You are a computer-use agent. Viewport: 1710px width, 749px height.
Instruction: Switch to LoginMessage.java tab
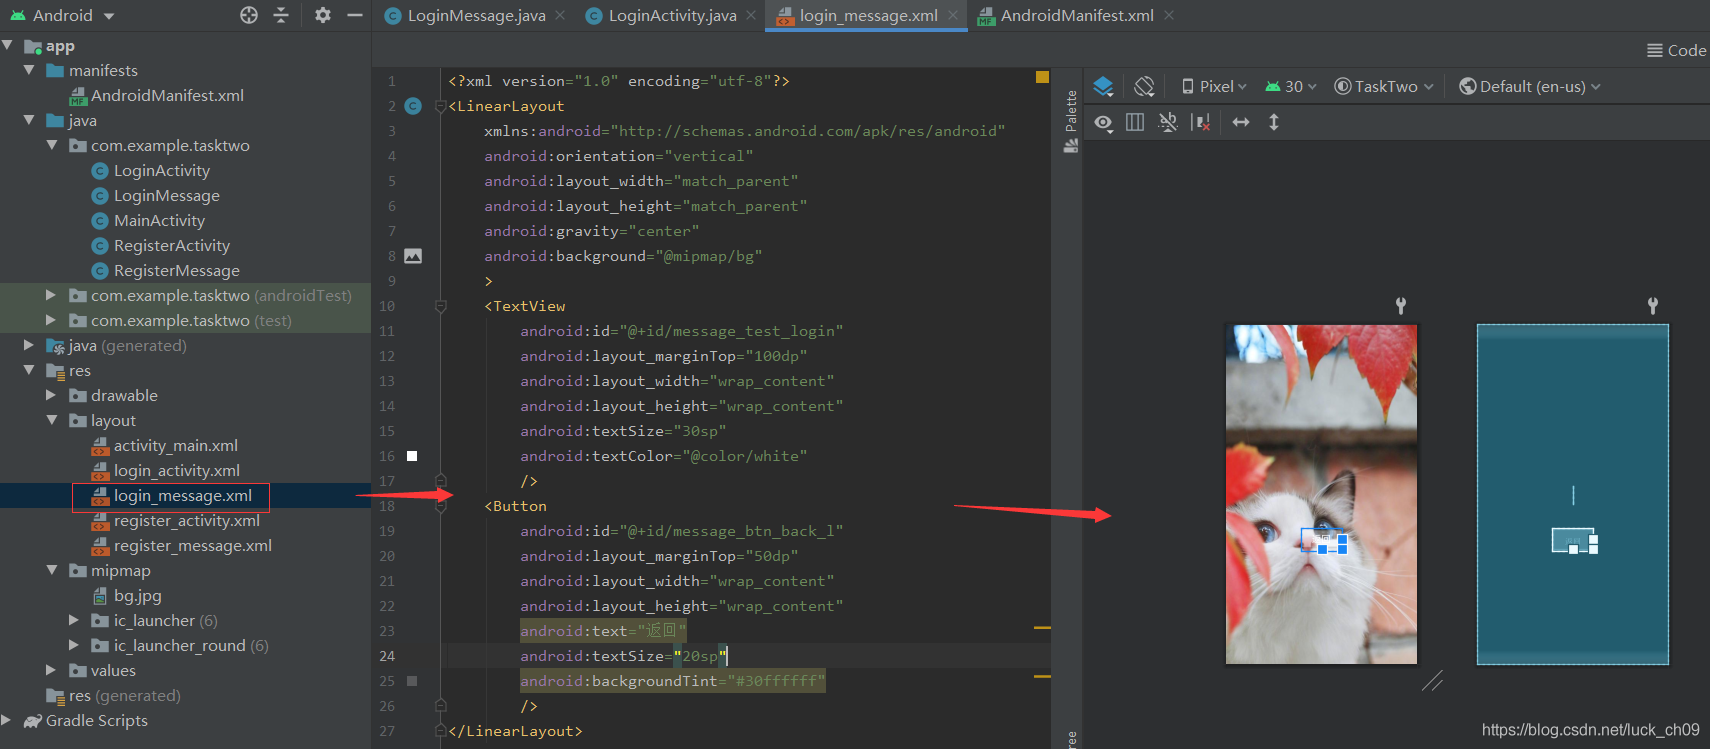coord(476,15)
